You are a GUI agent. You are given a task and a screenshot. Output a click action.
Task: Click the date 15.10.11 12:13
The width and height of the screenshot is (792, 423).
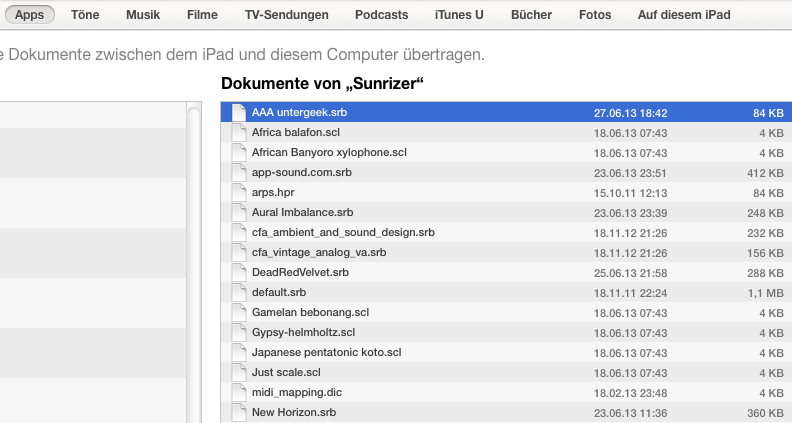tap(630, 193)
